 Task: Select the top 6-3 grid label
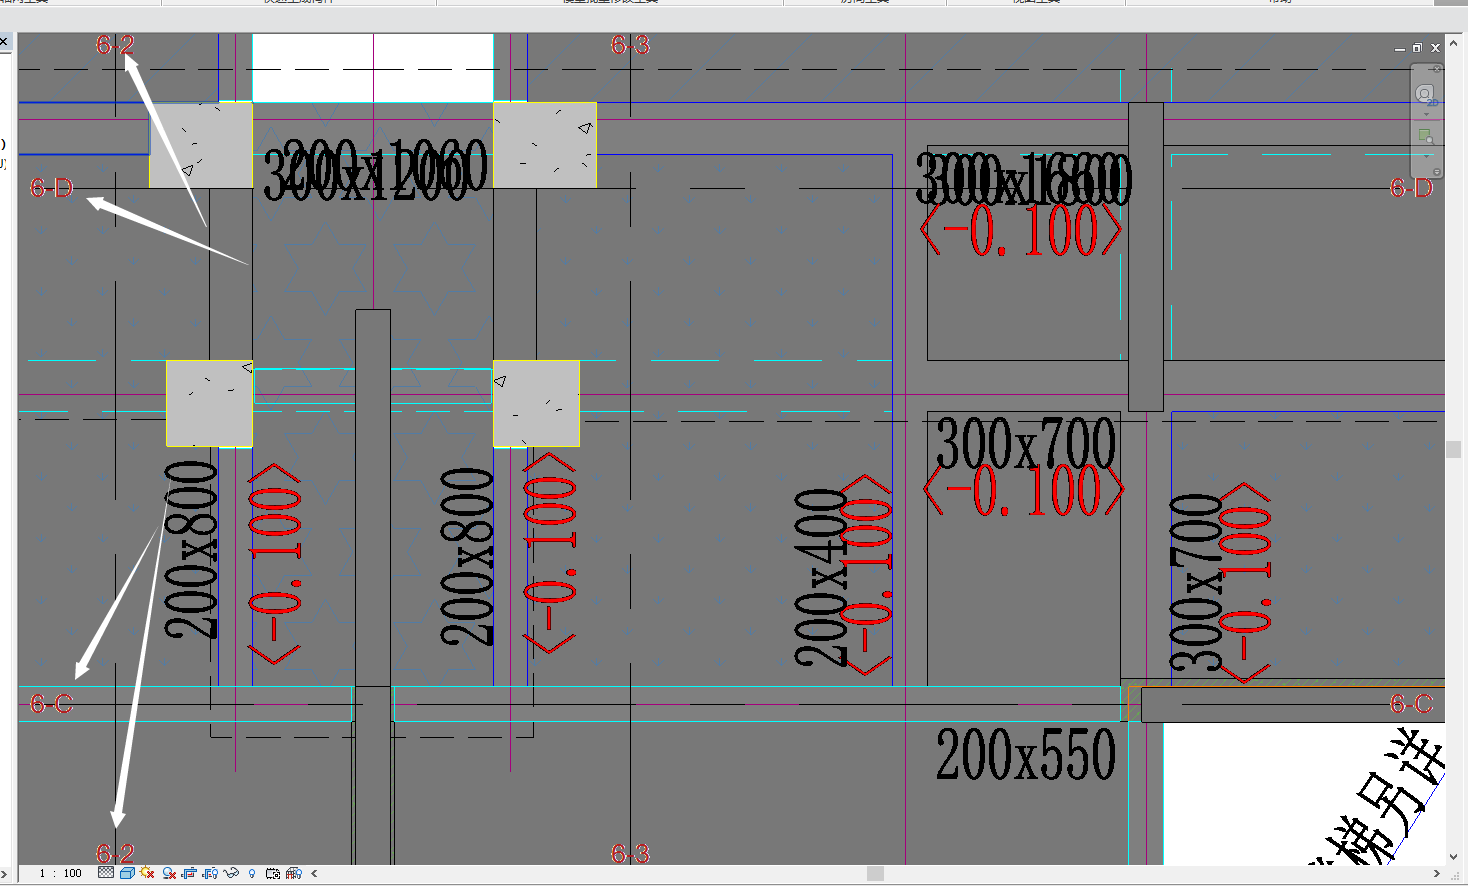630,45
